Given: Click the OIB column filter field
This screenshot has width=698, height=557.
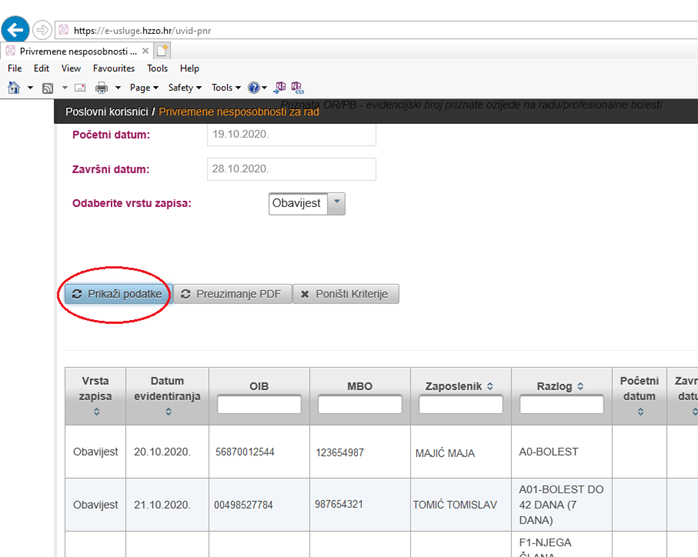Looking at the screenshot, I should [259, 405].
